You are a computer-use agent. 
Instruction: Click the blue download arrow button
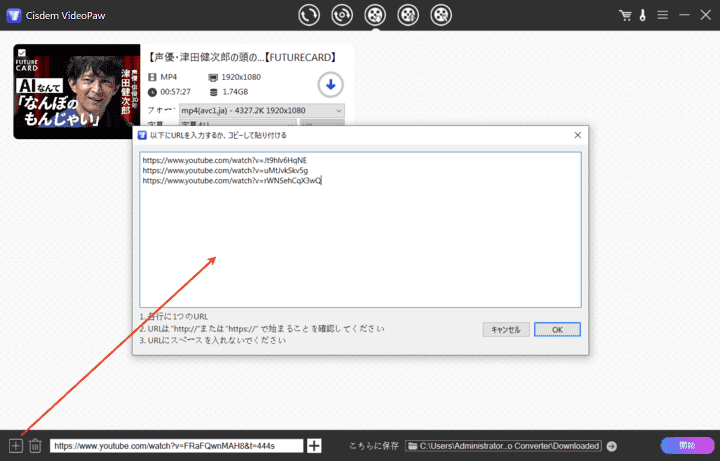[331, 85]
